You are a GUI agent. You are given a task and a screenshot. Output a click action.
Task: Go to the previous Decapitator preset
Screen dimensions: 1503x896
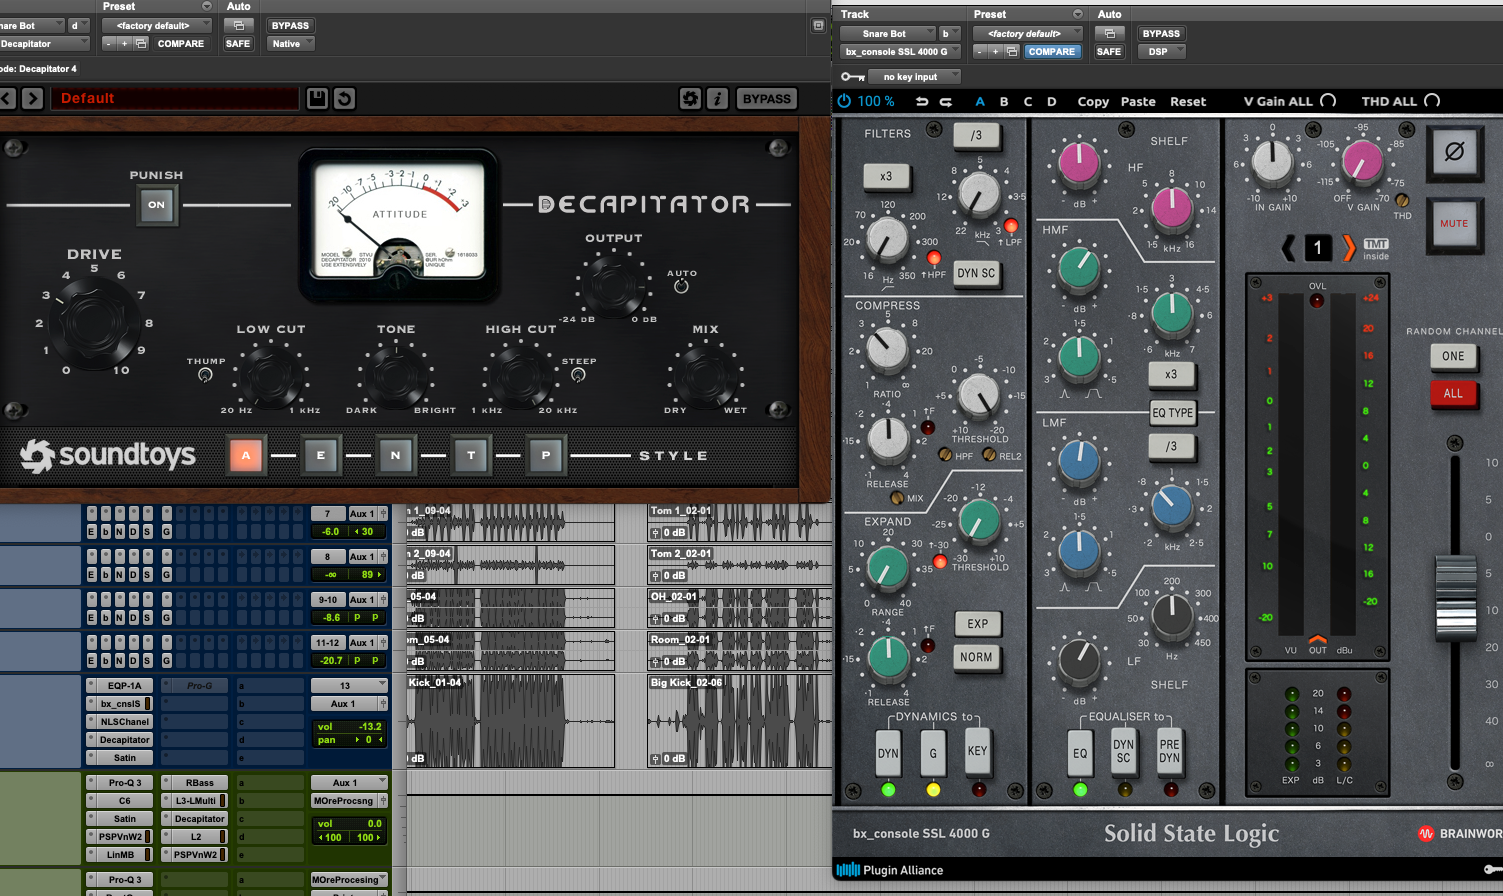(x=7, y=98)
